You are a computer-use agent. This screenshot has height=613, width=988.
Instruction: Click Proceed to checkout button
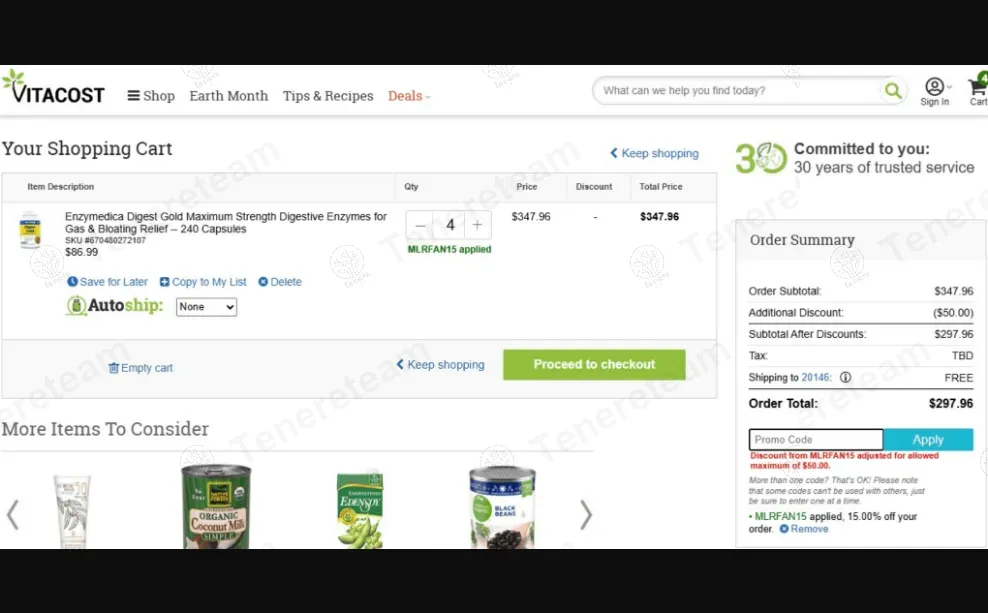click(x=594, y=364)
